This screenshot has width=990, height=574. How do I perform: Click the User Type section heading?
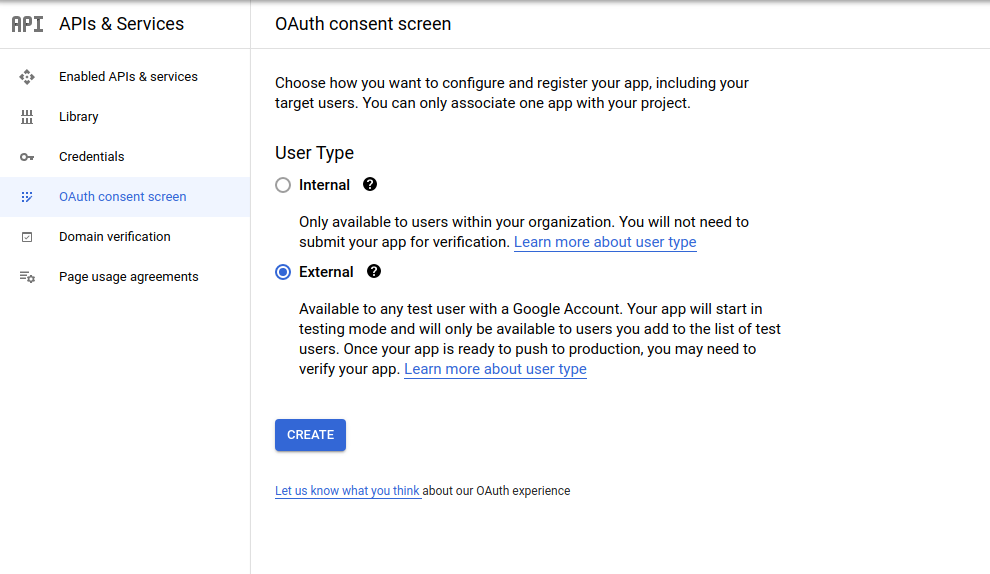tap(314, 153)
